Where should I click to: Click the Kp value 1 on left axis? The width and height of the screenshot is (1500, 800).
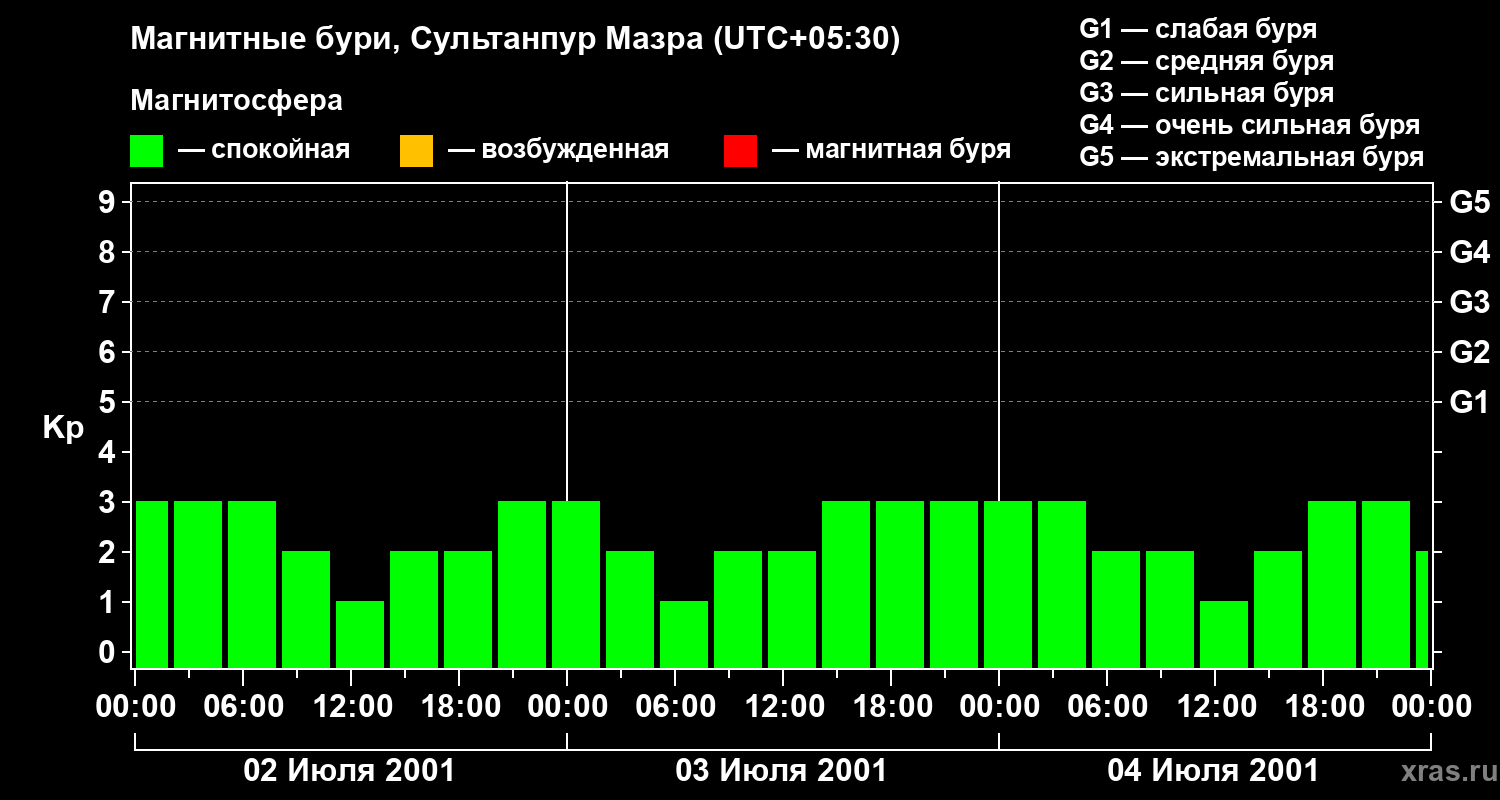point(109,602)
